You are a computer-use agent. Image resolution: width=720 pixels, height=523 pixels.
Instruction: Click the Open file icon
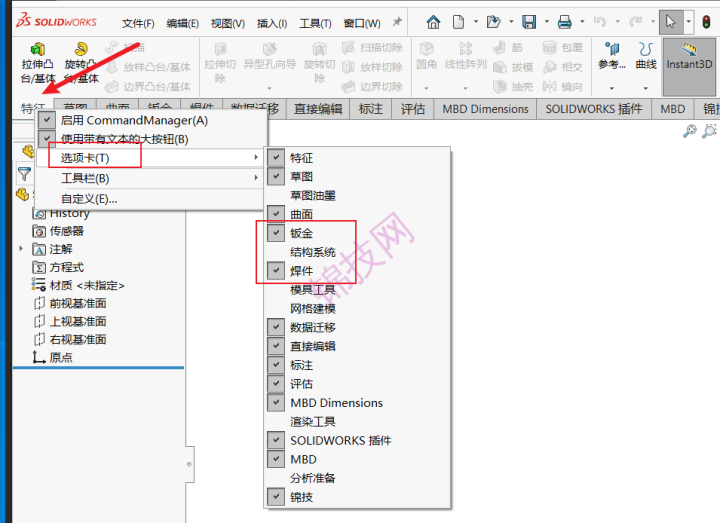tap(494, 22)
